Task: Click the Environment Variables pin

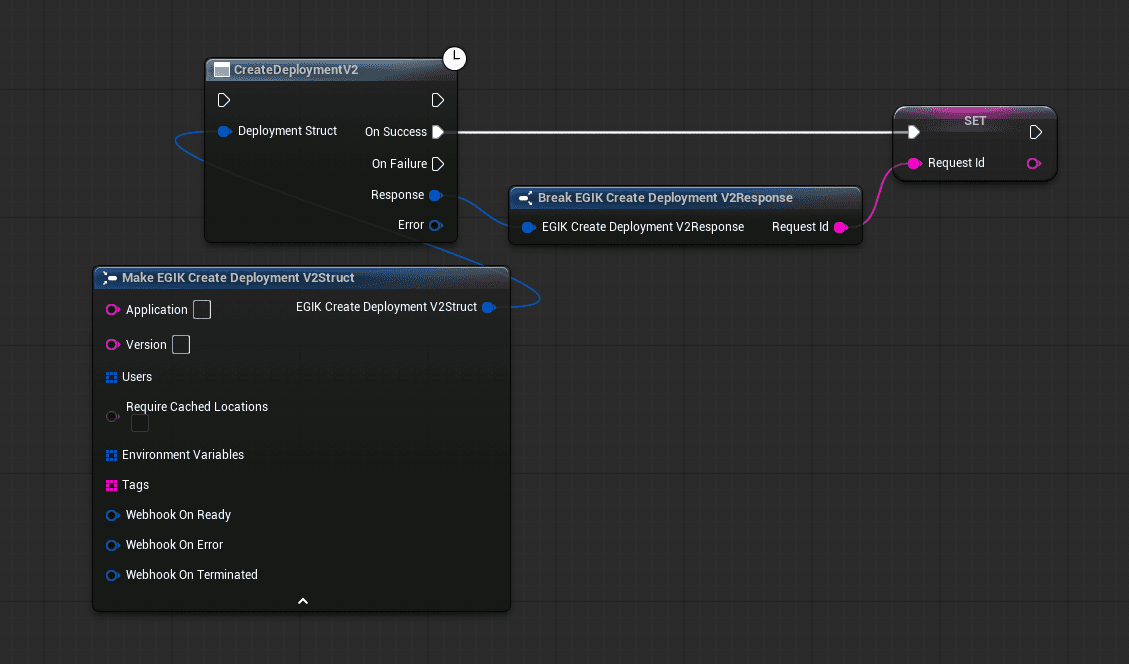Action: pyautogui.click(x=111, y=455)
